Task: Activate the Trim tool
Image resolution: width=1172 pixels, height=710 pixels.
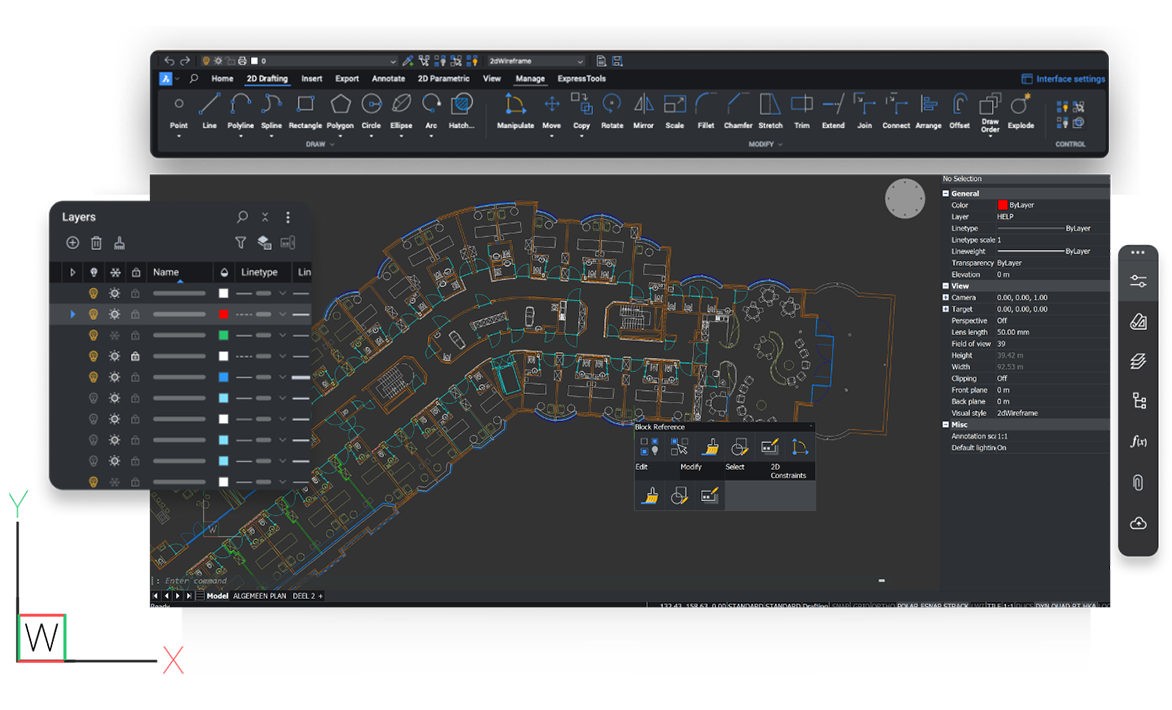Action: coord(802,103)
